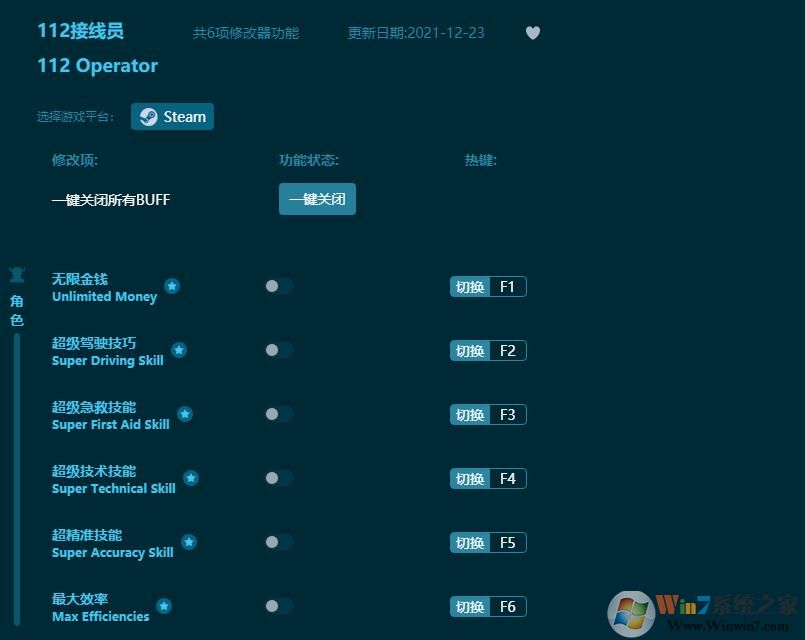The image size is (805, 640).
Task: Select the Steam platform button
Action: click(x=172, y=116)
